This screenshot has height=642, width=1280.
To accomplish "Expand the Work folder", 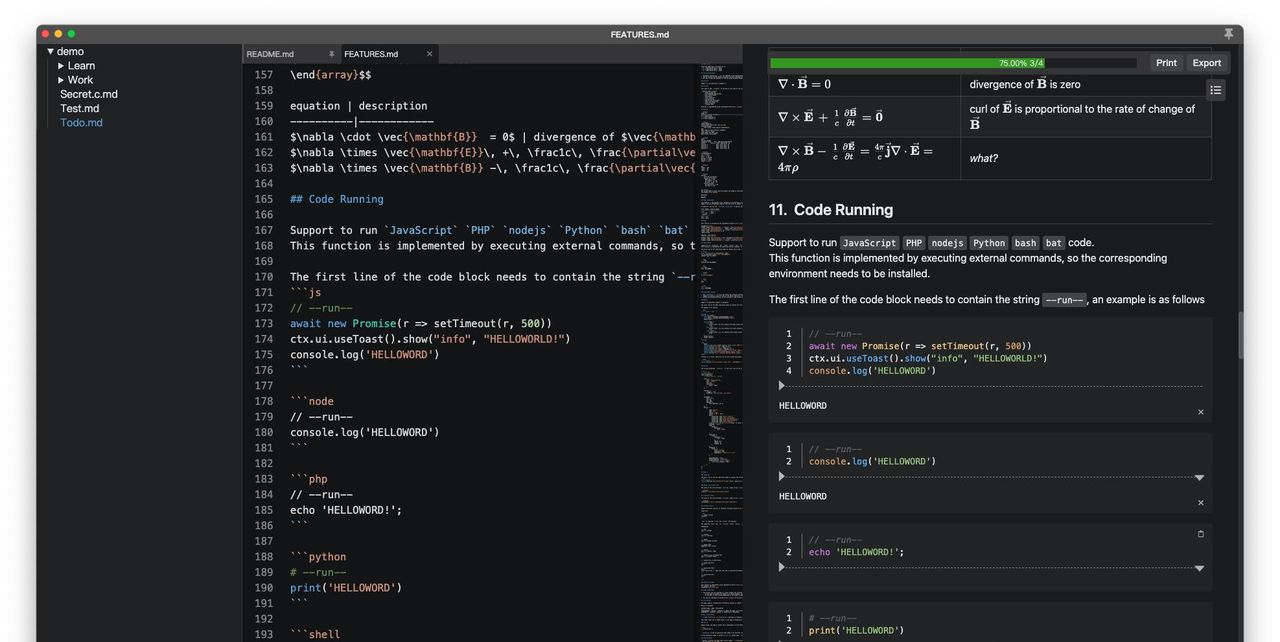I will click(61, 80).
